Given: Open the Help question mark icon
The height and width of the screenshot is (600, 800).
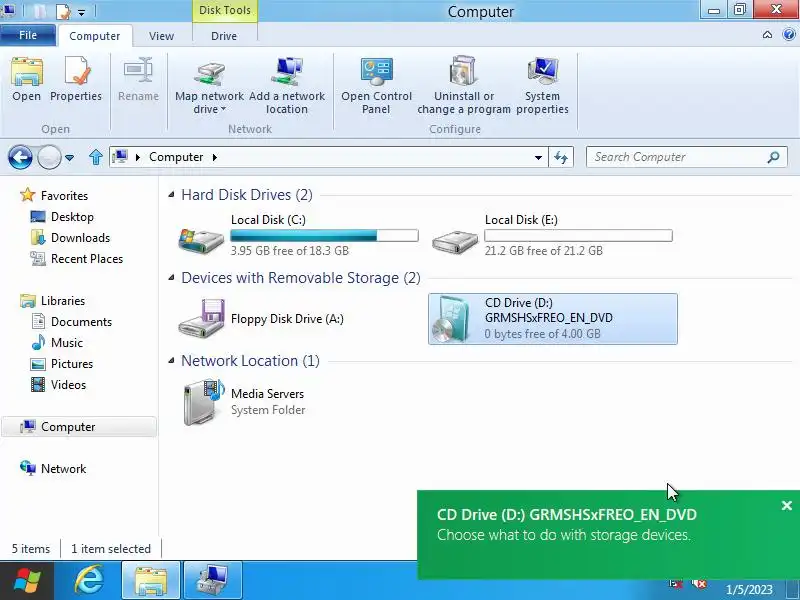Looking at the screenshot, I should [x=789, y=35].
